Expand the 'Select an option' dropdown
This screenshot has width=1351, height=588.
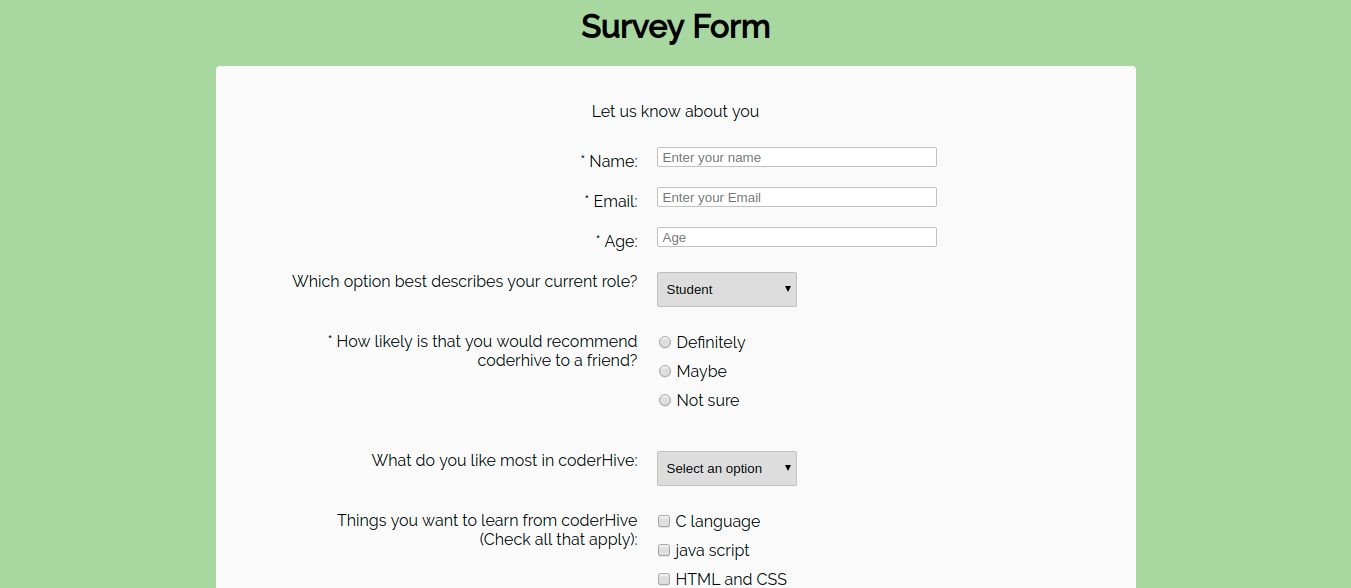(x=726, y=469)
